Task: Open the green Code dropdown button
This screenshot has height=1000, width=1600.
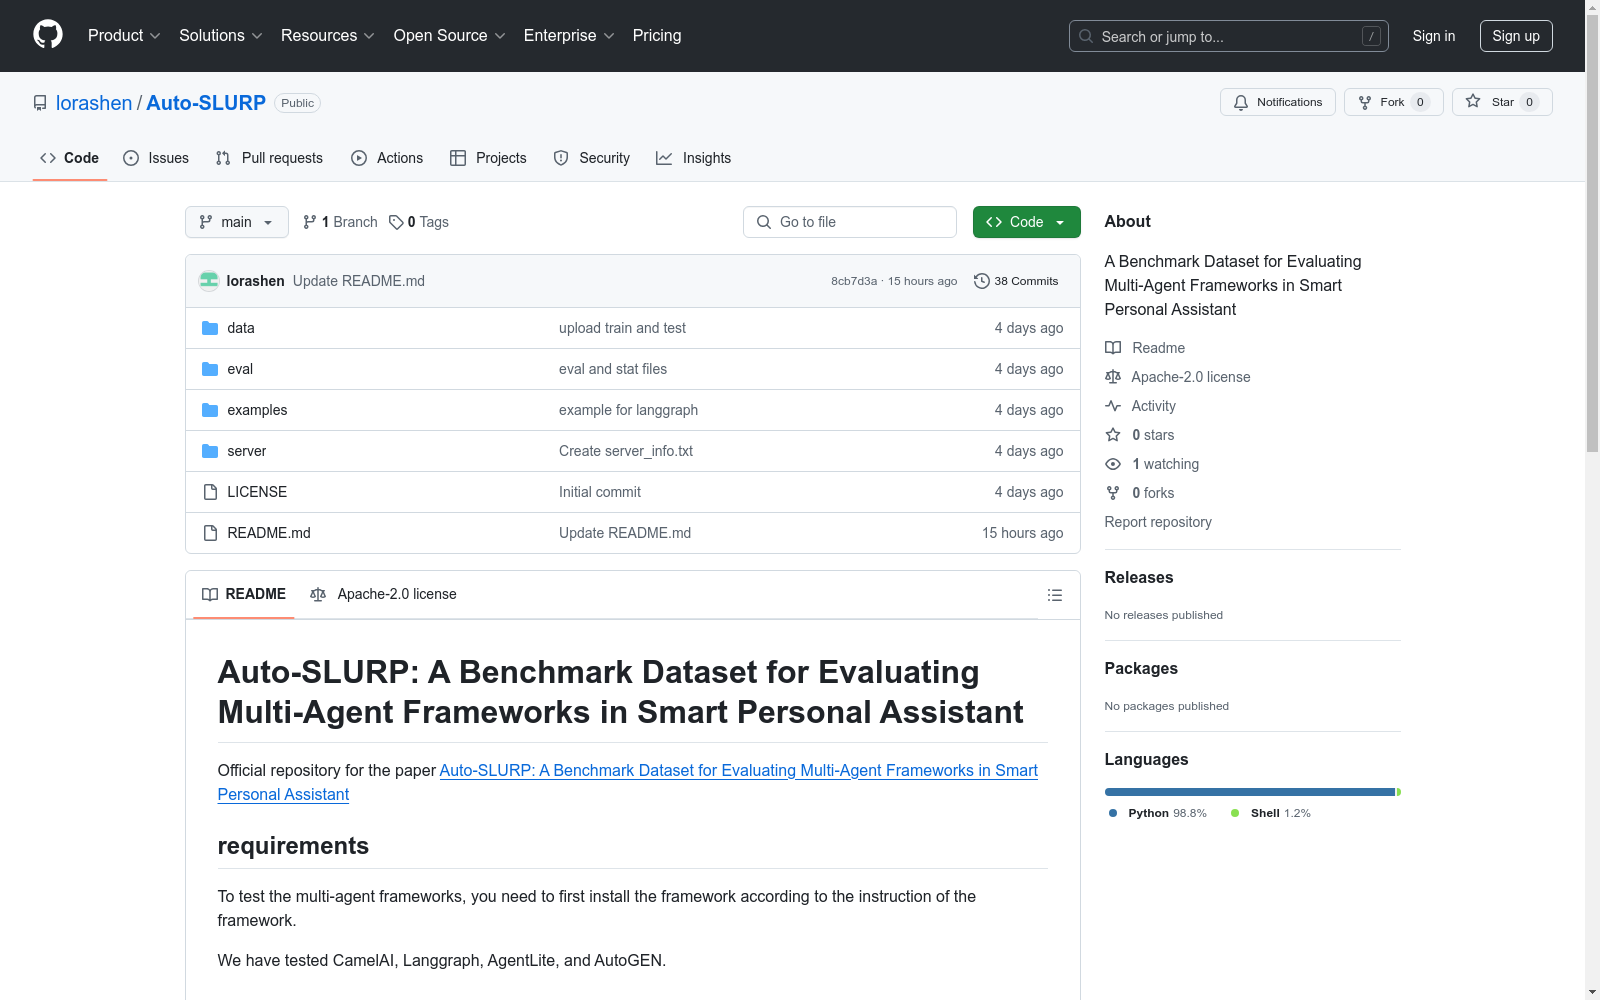Action: (1026, 222)
